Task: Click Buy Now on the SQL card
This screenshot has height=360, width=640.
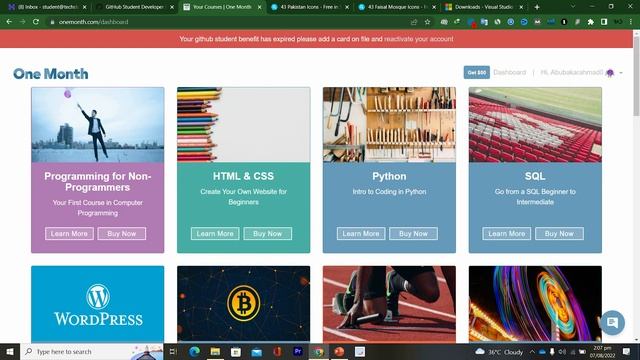Action: tap(559, 233)
